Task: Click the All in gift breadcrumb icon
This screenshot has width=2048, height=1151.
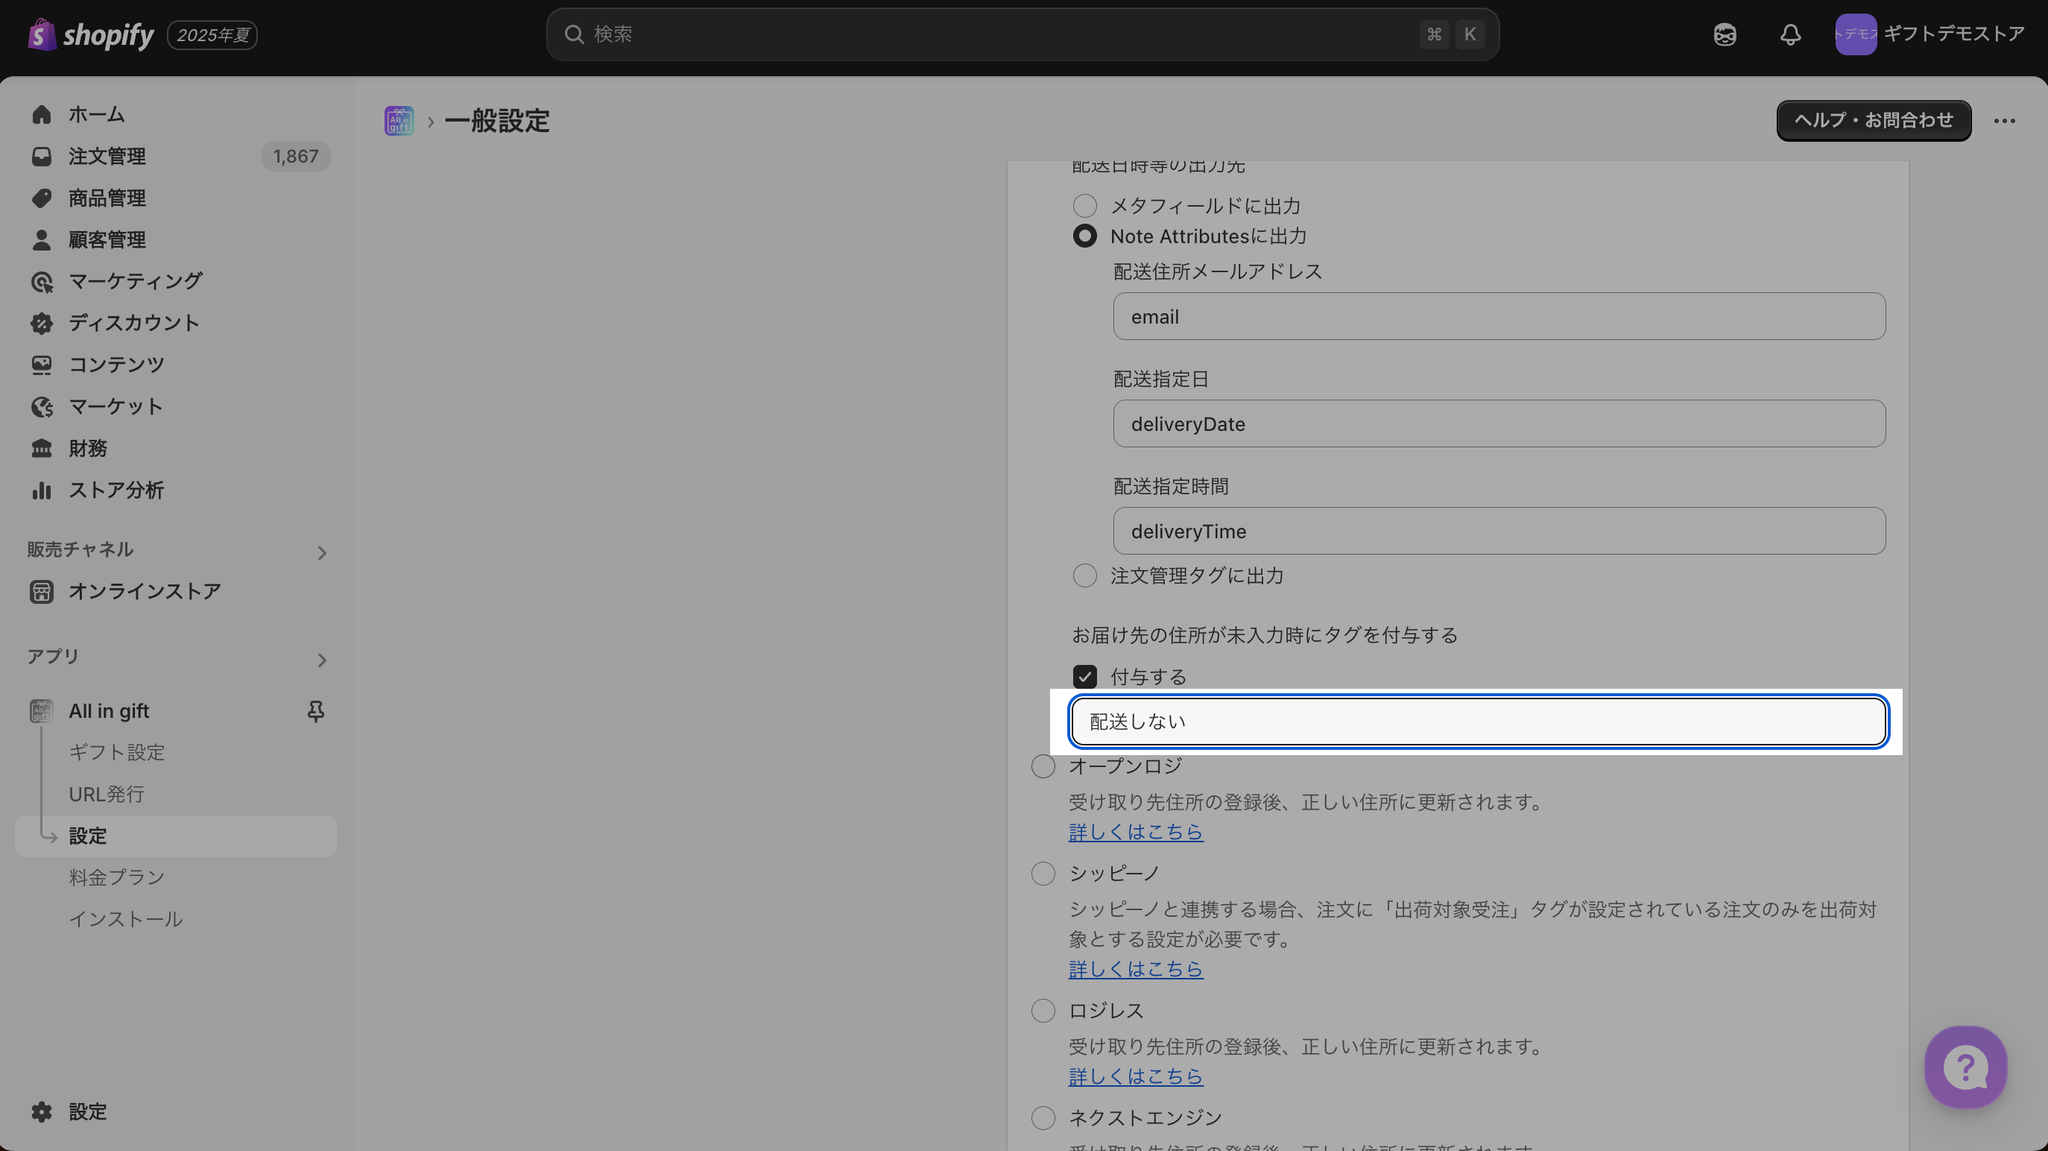Action: [x=399, y=121]
